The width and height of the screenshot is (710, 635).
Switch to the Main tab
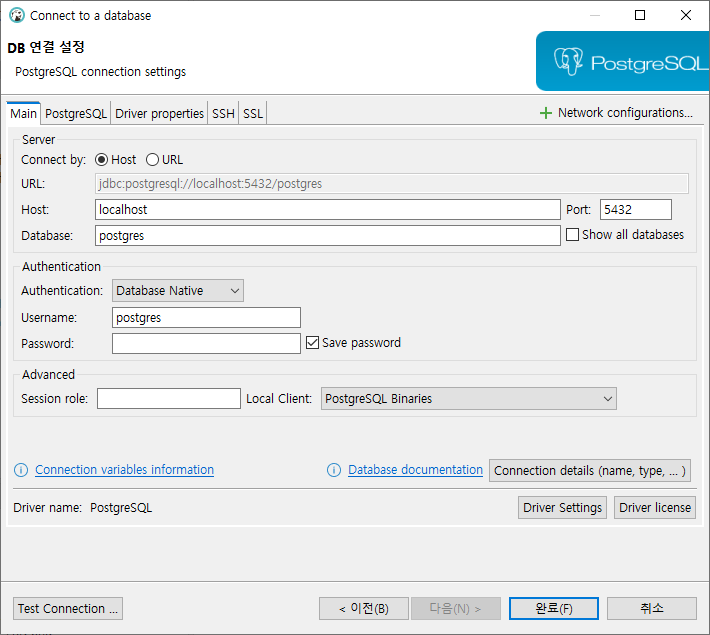pyautogui.click(x=24, y=113)
